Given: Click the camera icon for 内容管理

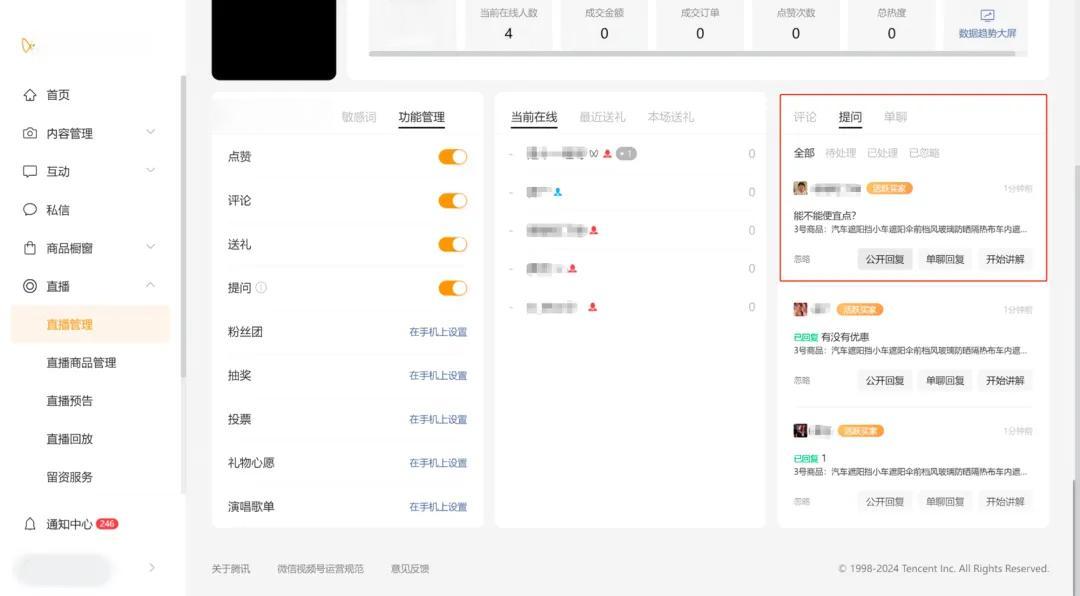Looking at the screenshot, I should [30, 133].
